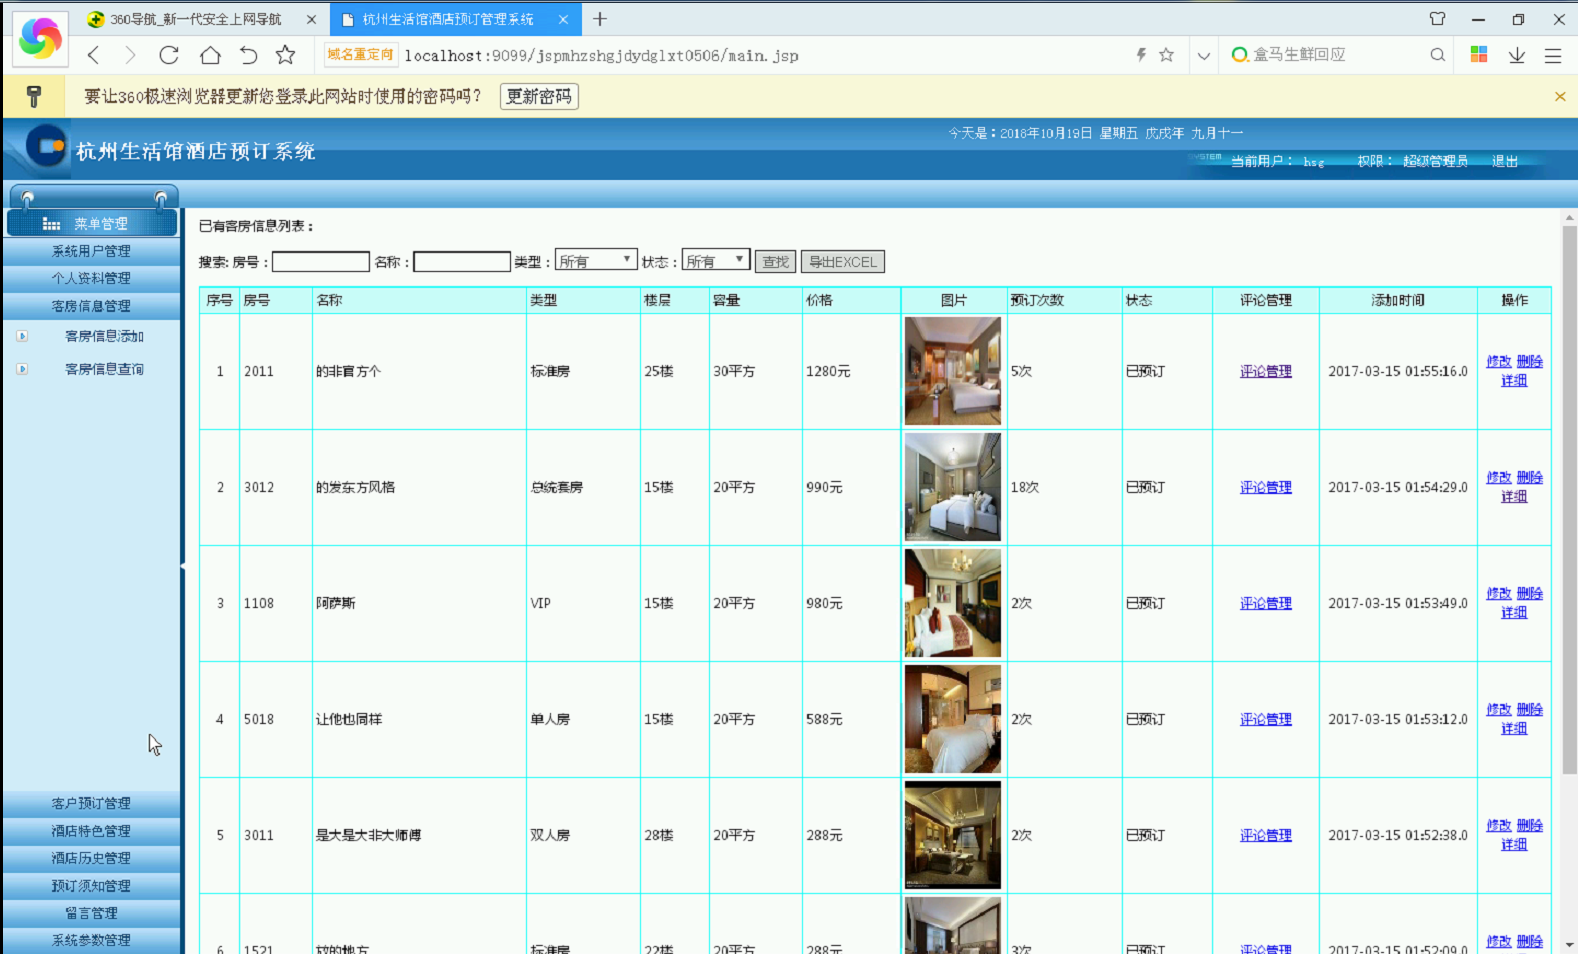Open the 类型 dropdown

[596, 261]
